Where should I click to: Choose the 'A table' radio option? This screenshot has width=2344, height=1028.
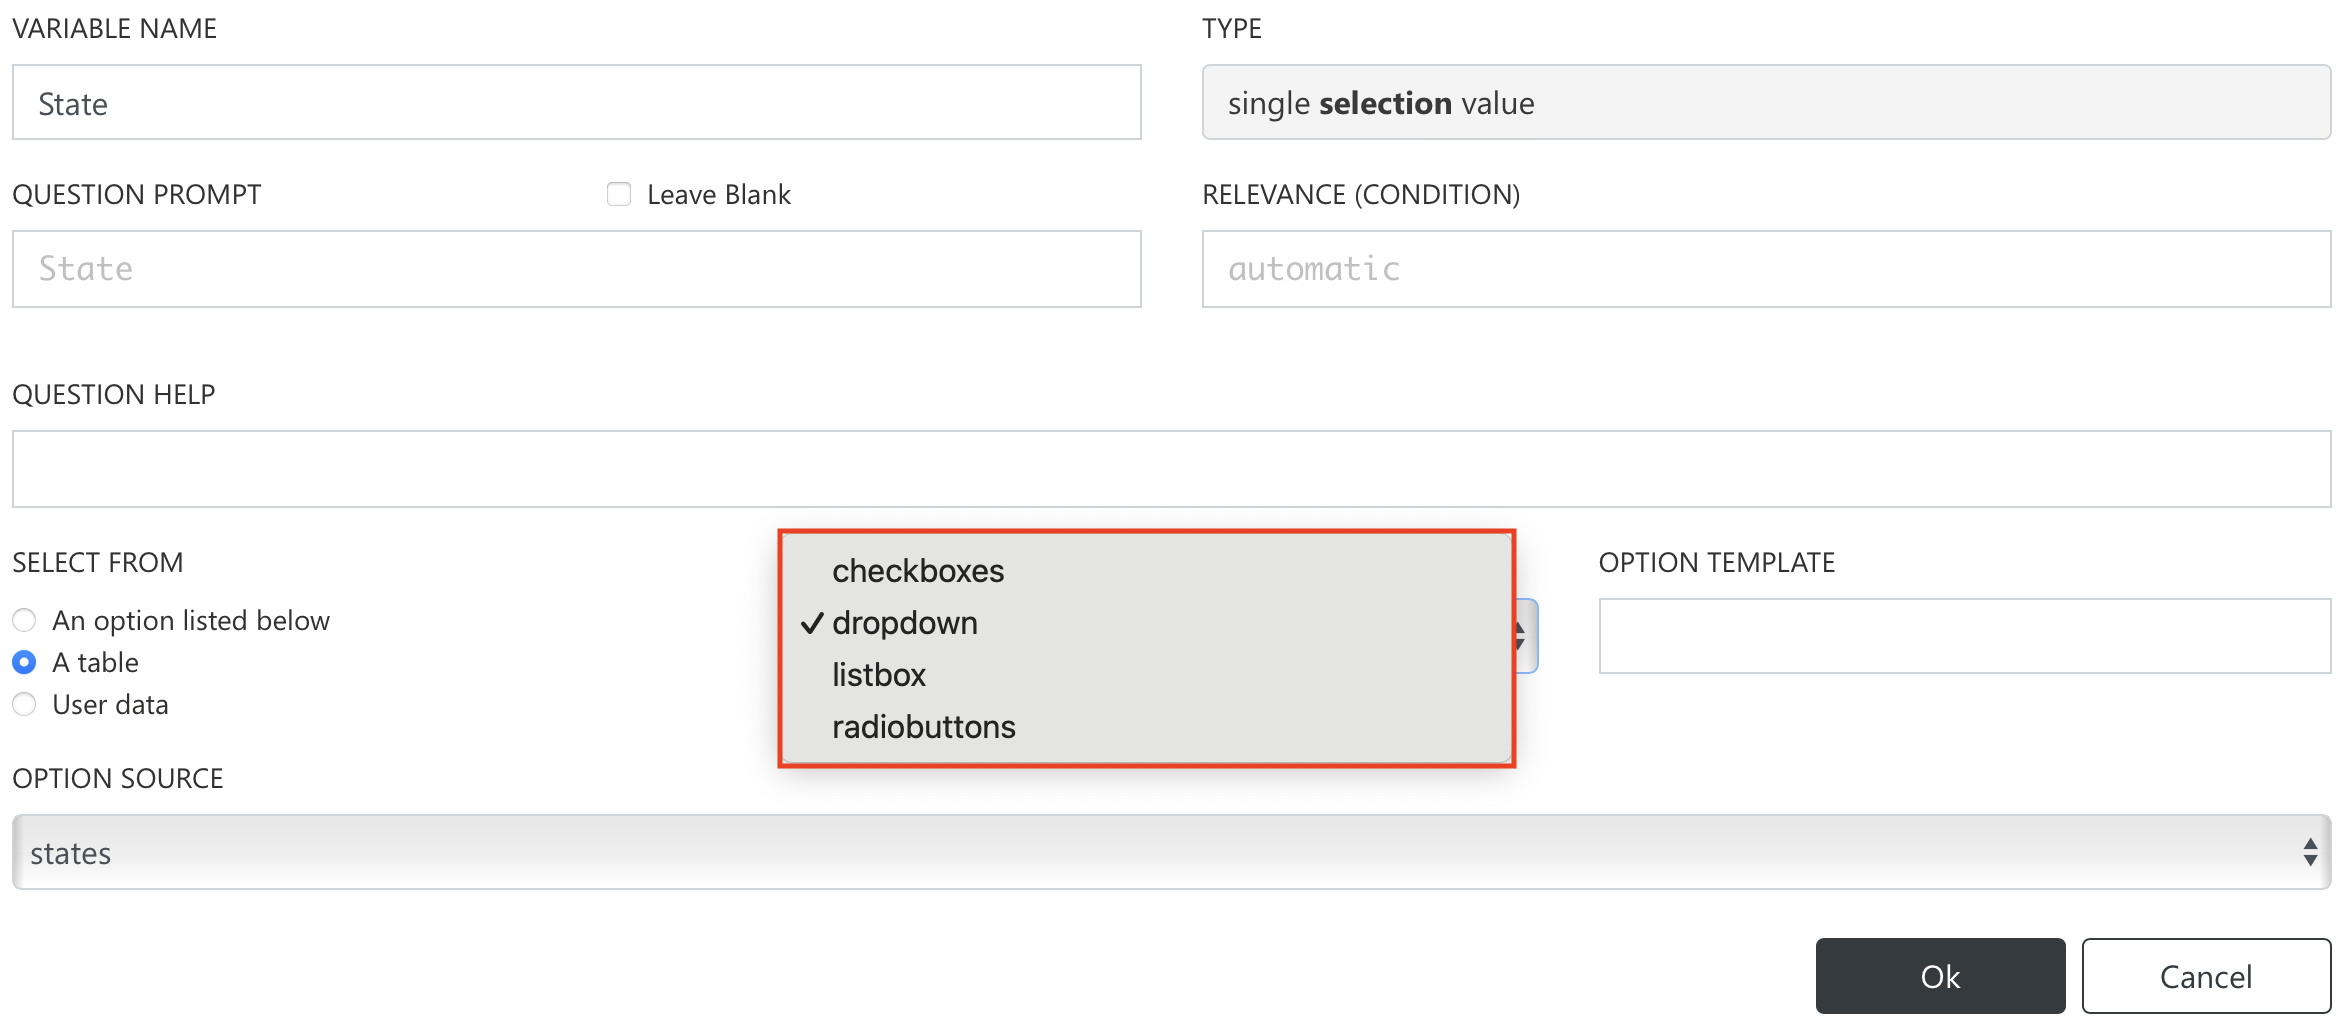(x=25, y=663)
